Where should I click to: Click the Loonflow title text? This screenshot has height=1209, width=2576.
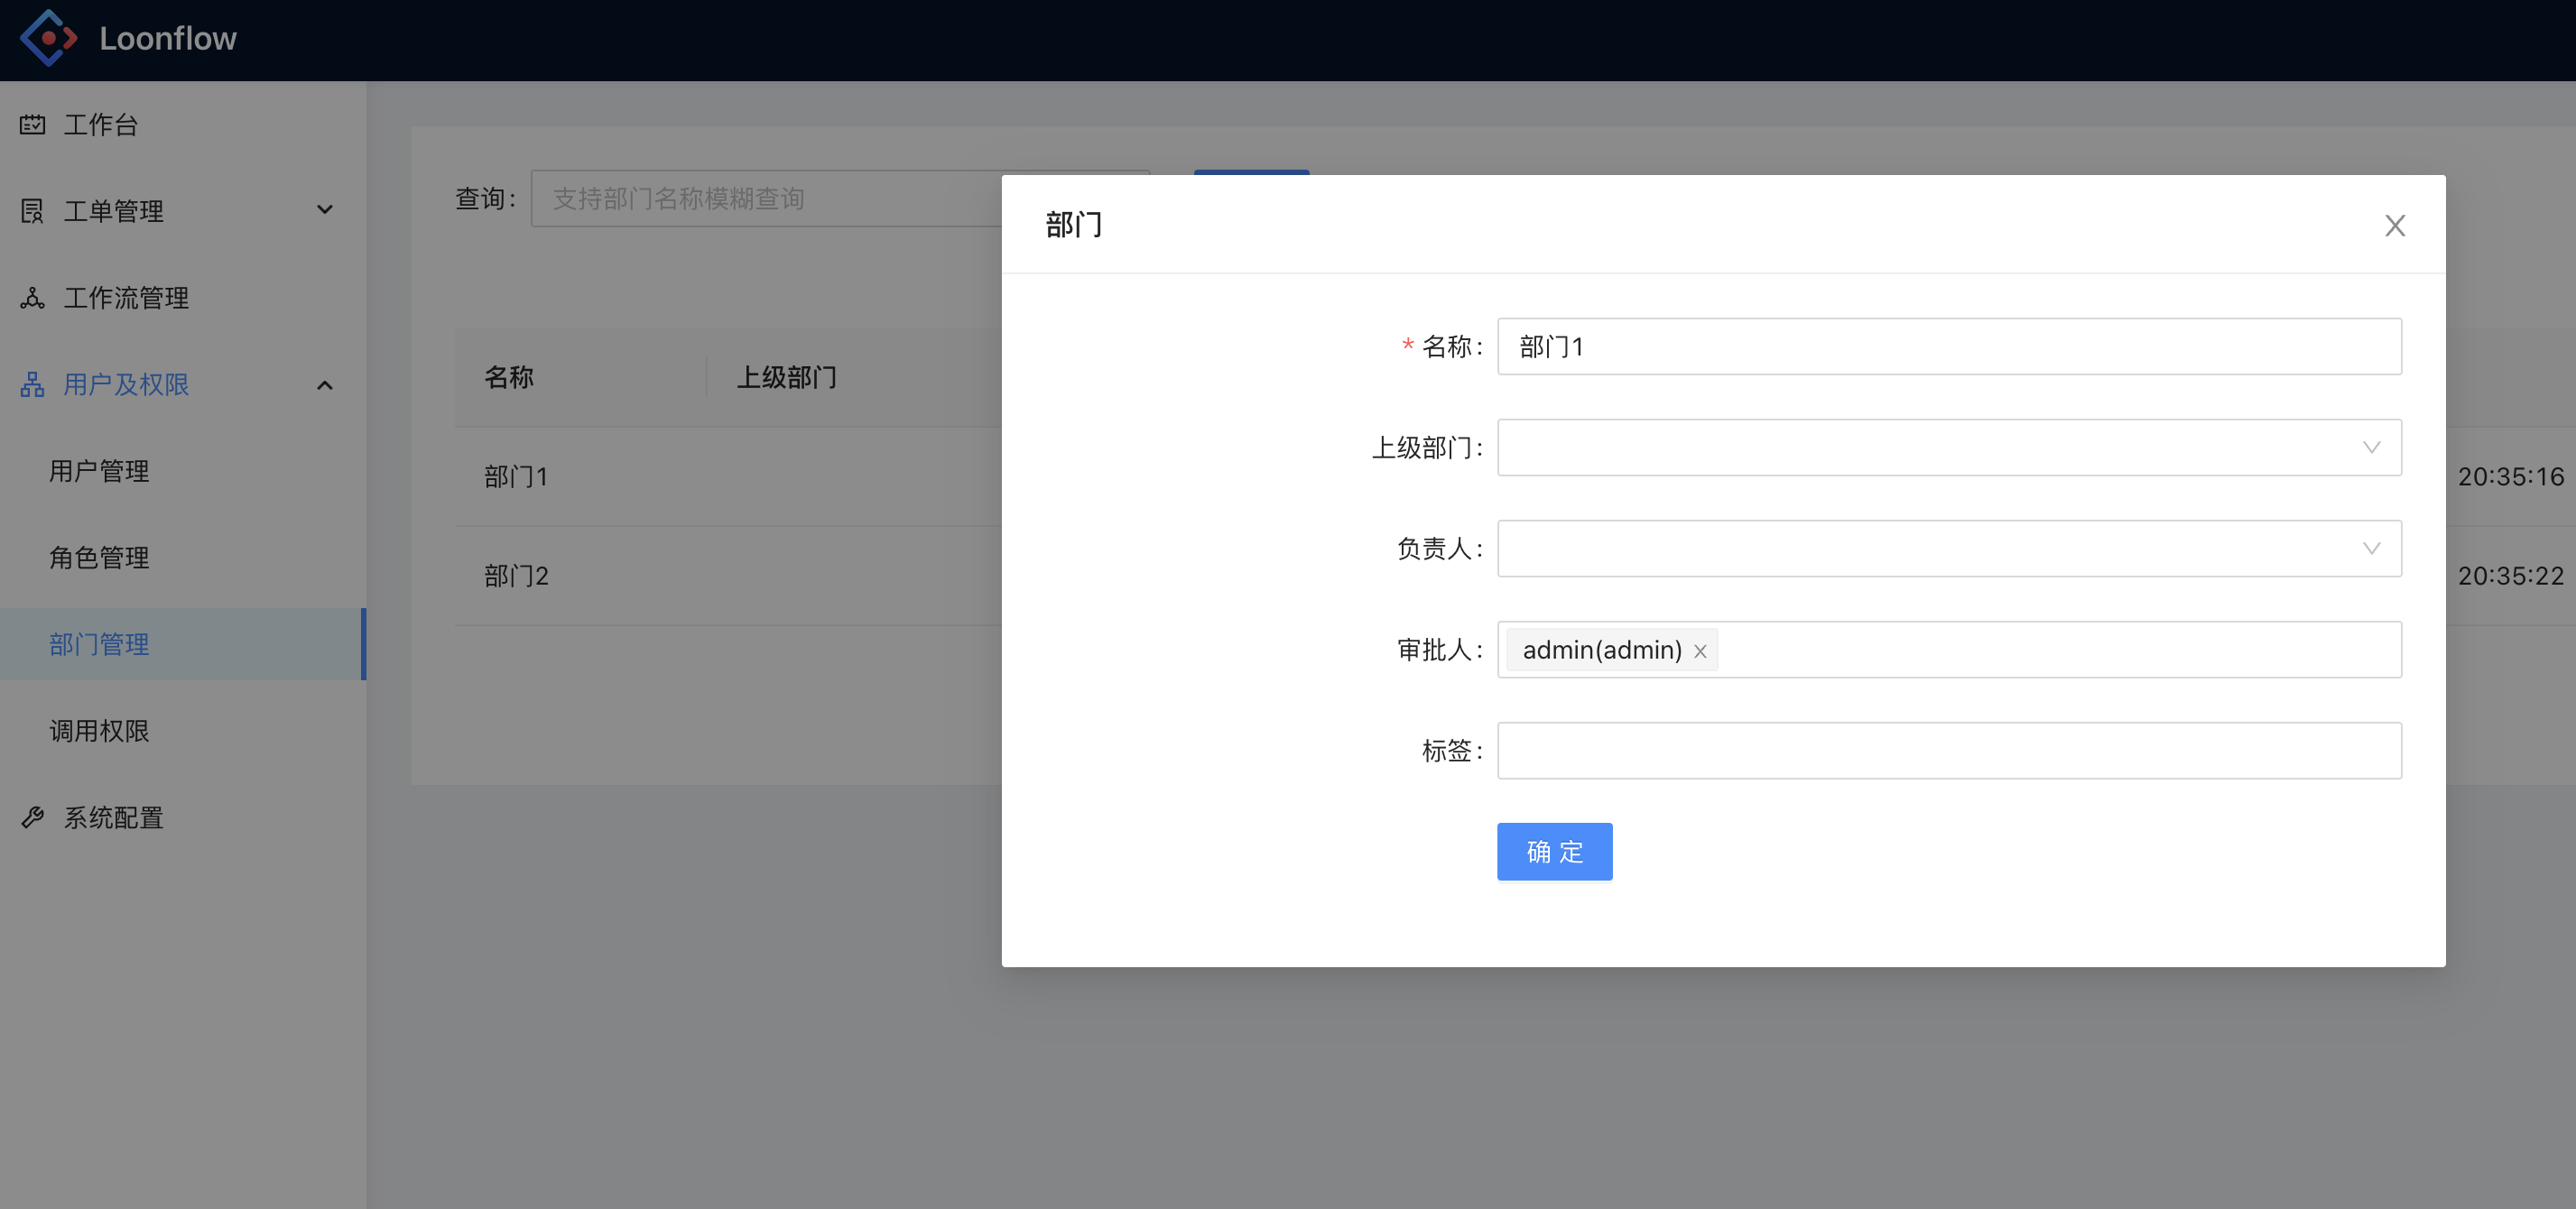(x=168, y=38)
